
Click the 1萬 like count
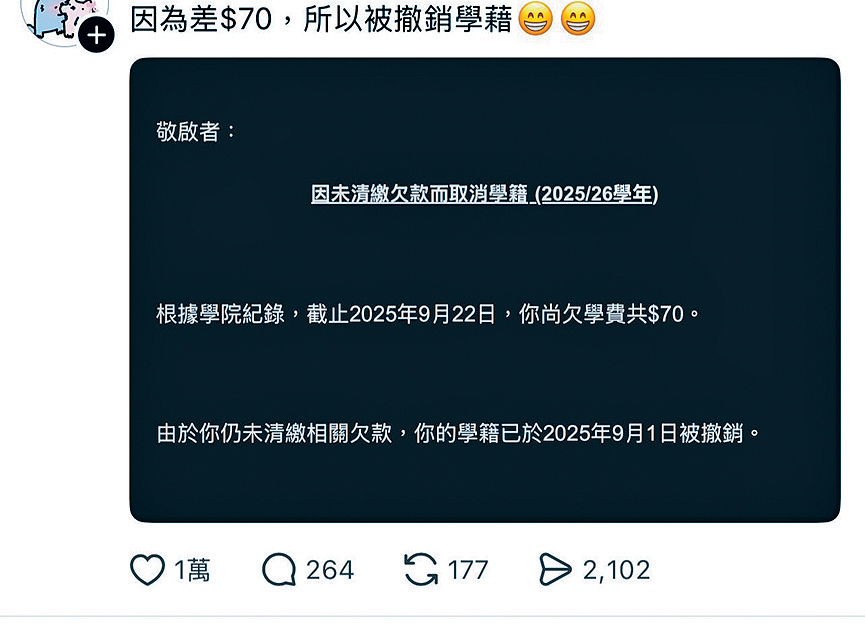[x=192, y=570]
